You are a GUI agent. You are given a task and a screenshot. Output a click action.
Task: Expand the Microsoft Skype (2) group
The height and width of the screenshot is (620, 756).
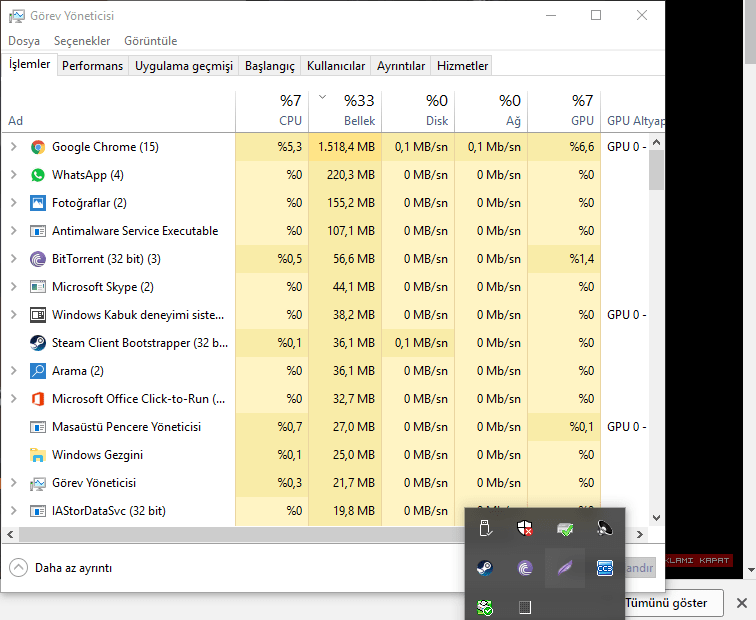click(14, 286)
